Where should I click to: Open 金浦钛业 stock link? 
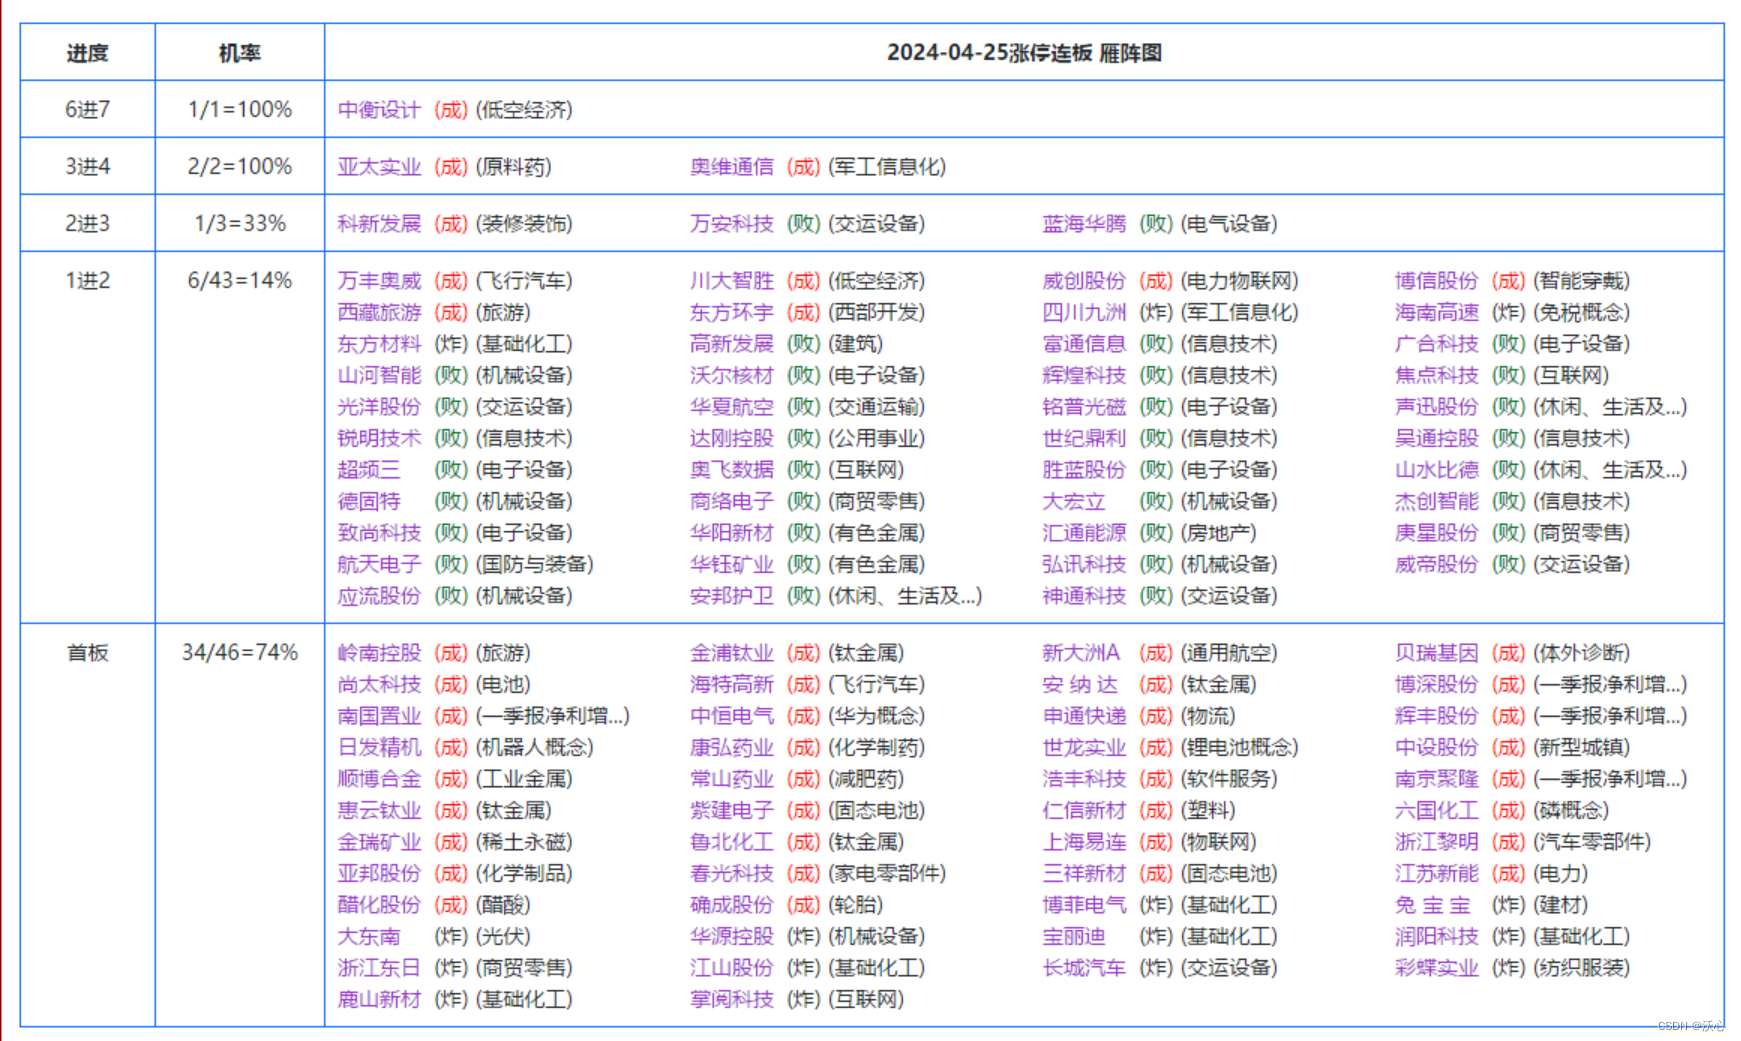coord(732,653)
